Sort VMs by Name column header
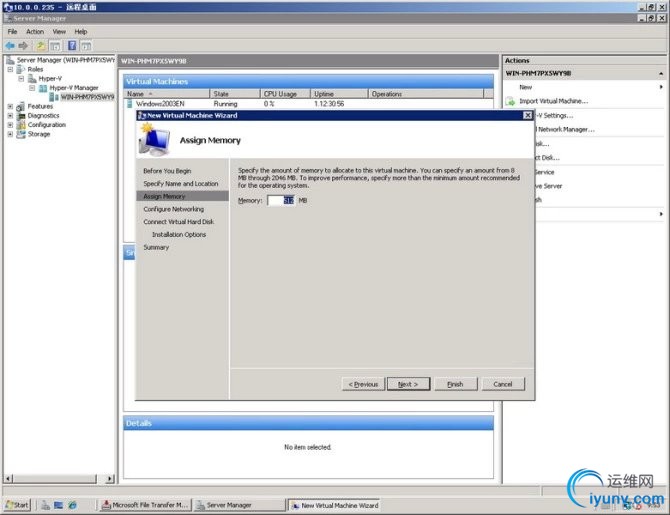The width and height of the screenshot is (670, 515). point(167,94)
